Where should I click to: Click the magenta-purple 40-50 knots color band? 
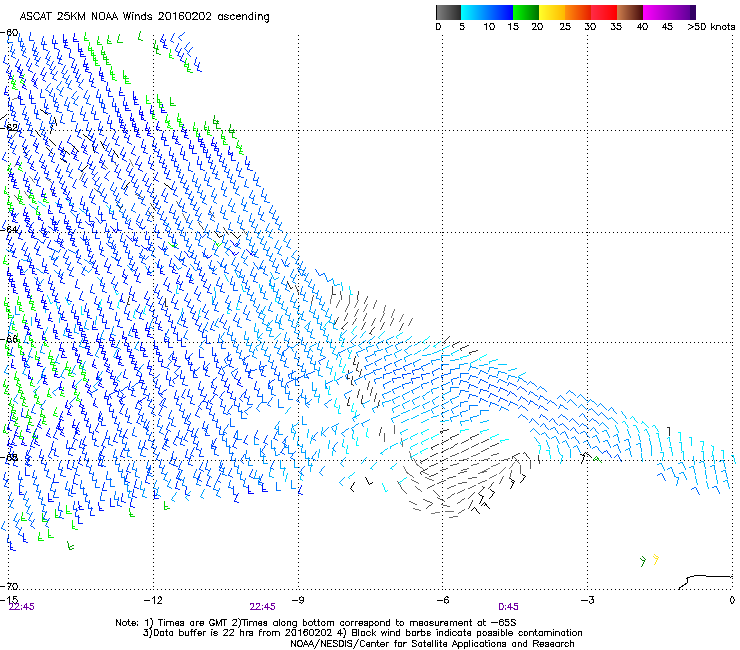click(669, 12)
